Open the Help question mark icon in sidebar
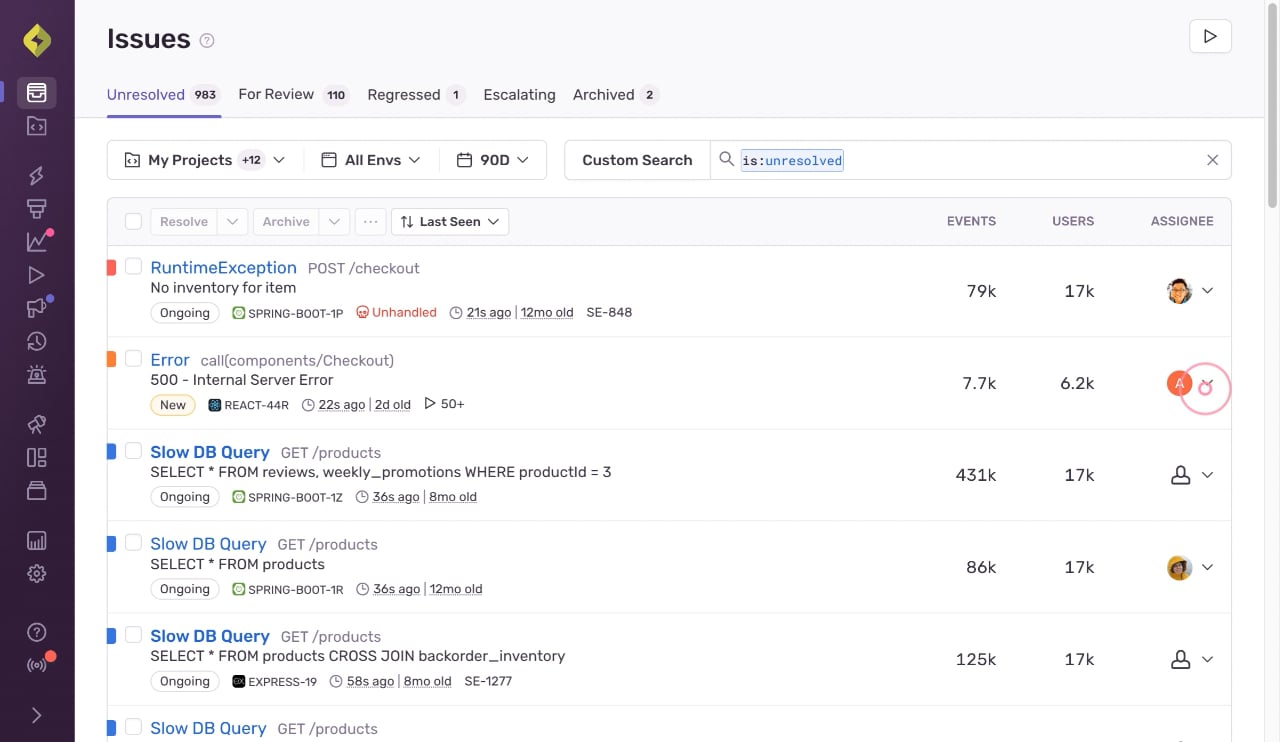The image size is (1280, 742). pos(37,632)
